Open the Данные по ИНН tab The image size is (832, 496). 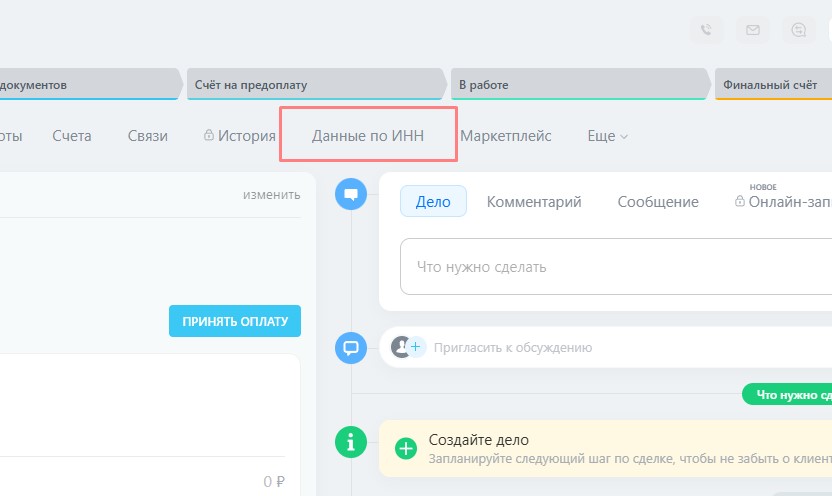(x=368, y=136)
